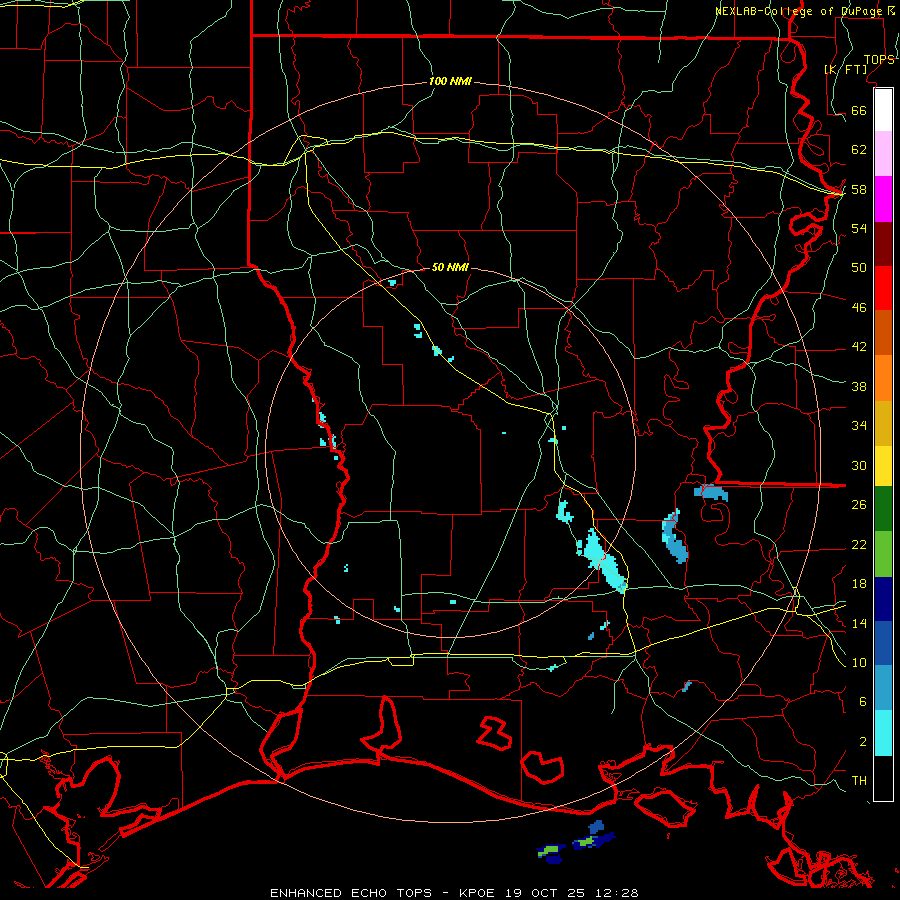Click the TOPS legend title

(x=879, y=60)
